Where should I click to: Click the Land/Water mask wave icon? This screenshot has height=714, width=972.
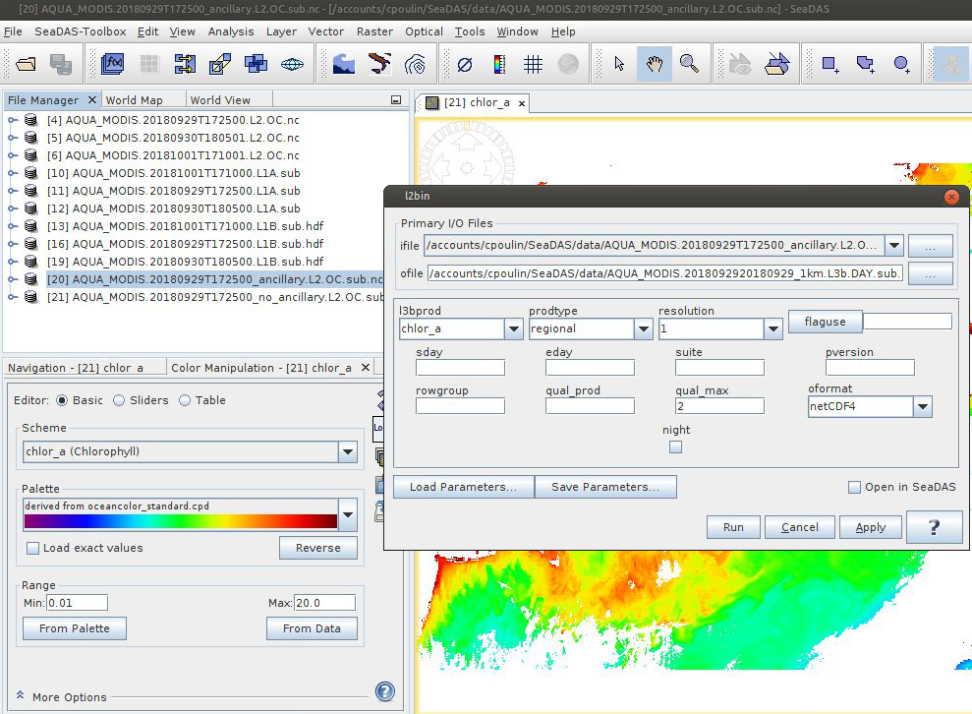click(x=343, y=64)
